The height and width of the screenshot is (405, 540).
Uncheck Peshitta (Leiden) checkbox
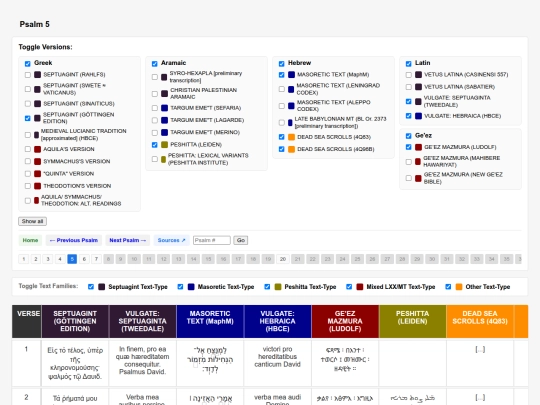[155, 145]
